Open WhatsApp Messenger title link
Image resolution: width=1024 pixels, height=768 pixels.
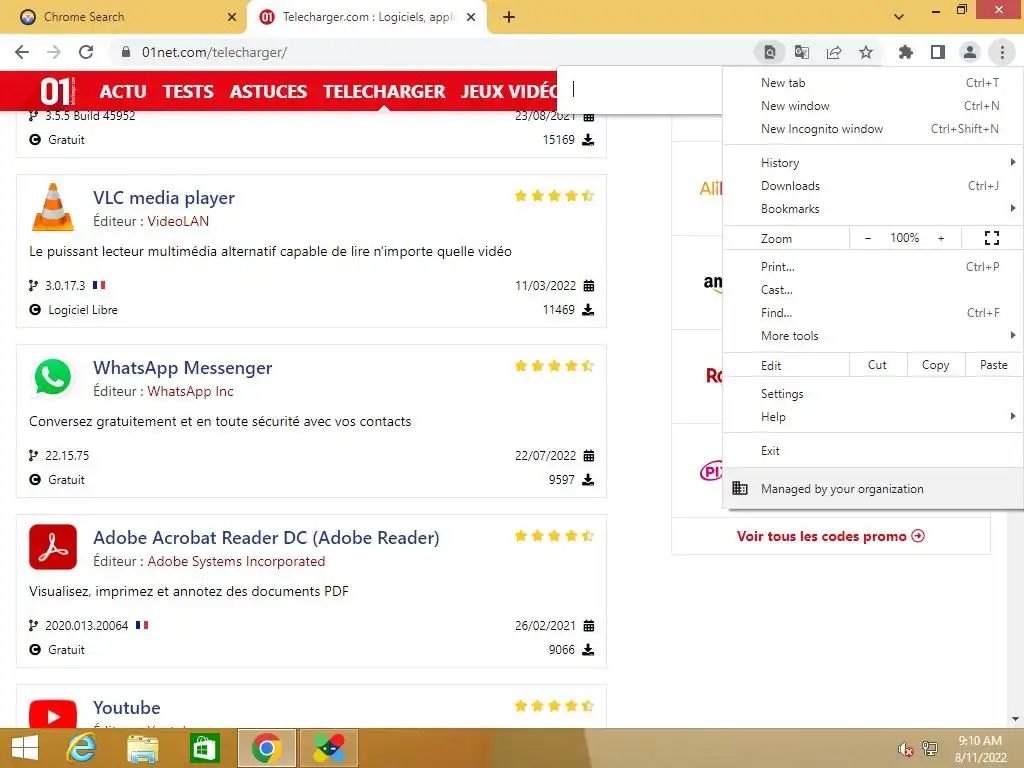[183, 368]
